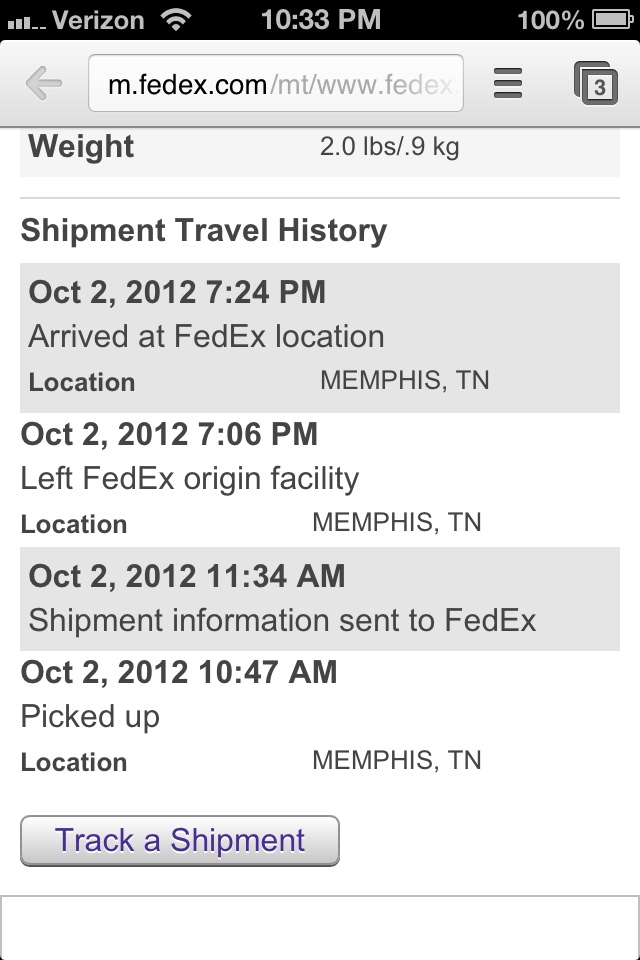The image size is (640, 960).
Task: Tap MEMPHIS, TN under Picked up
Action: pos(397,760)
